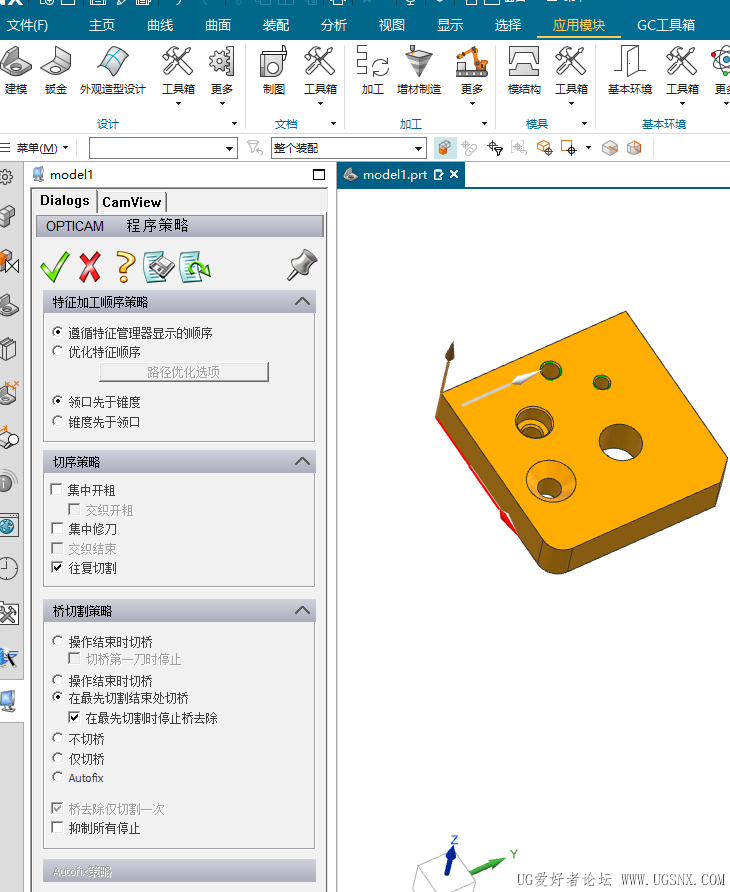The width and height of the screenshot is (730, 892).
Task: Open the settings gear in left sidebar
Action: tap(6, 177)
